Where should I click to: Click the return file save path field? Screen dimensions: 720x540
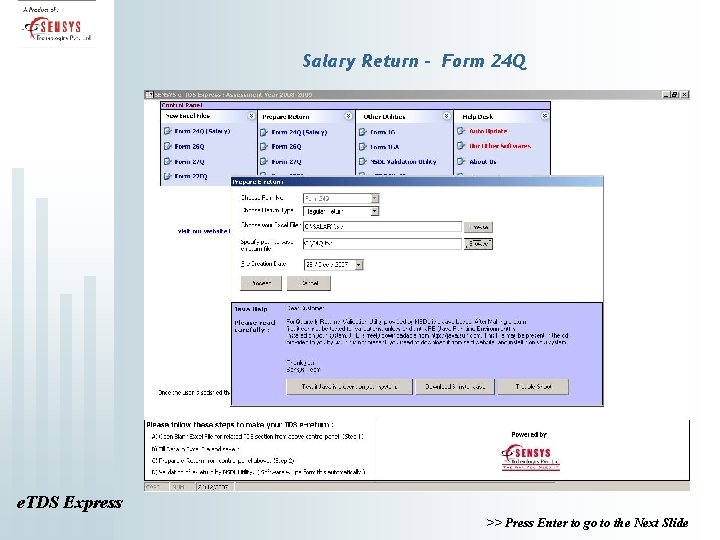pyautogui.click(x=382, y=243)
